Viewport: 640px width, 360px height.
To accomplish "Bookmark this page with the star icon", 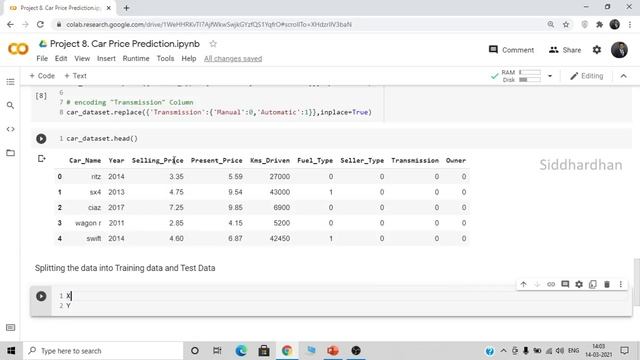I will (566, 24).
